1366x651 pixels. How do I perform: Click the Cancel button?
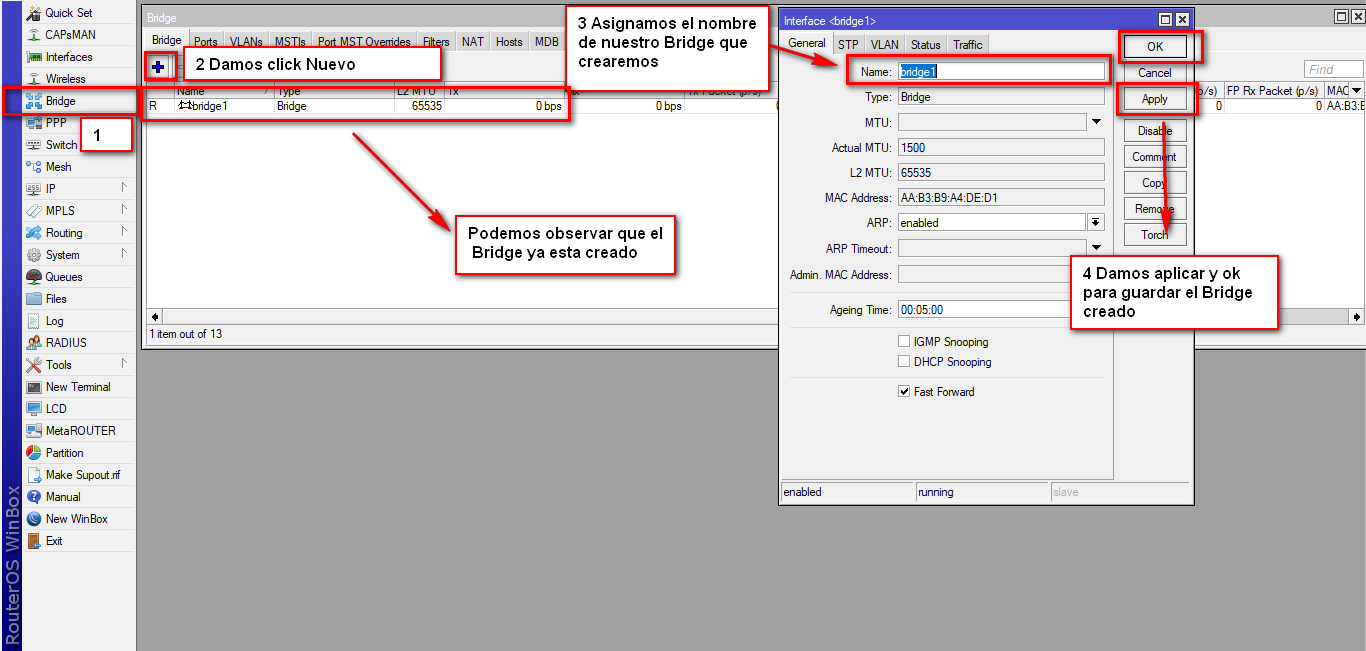click(1154, 73)
